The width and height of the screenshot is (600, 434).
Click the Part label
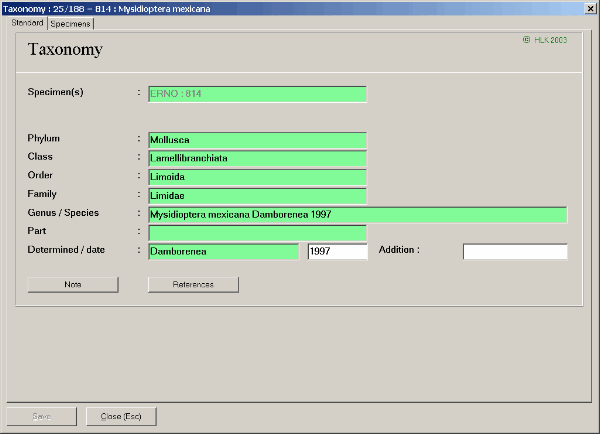point(37,231)
